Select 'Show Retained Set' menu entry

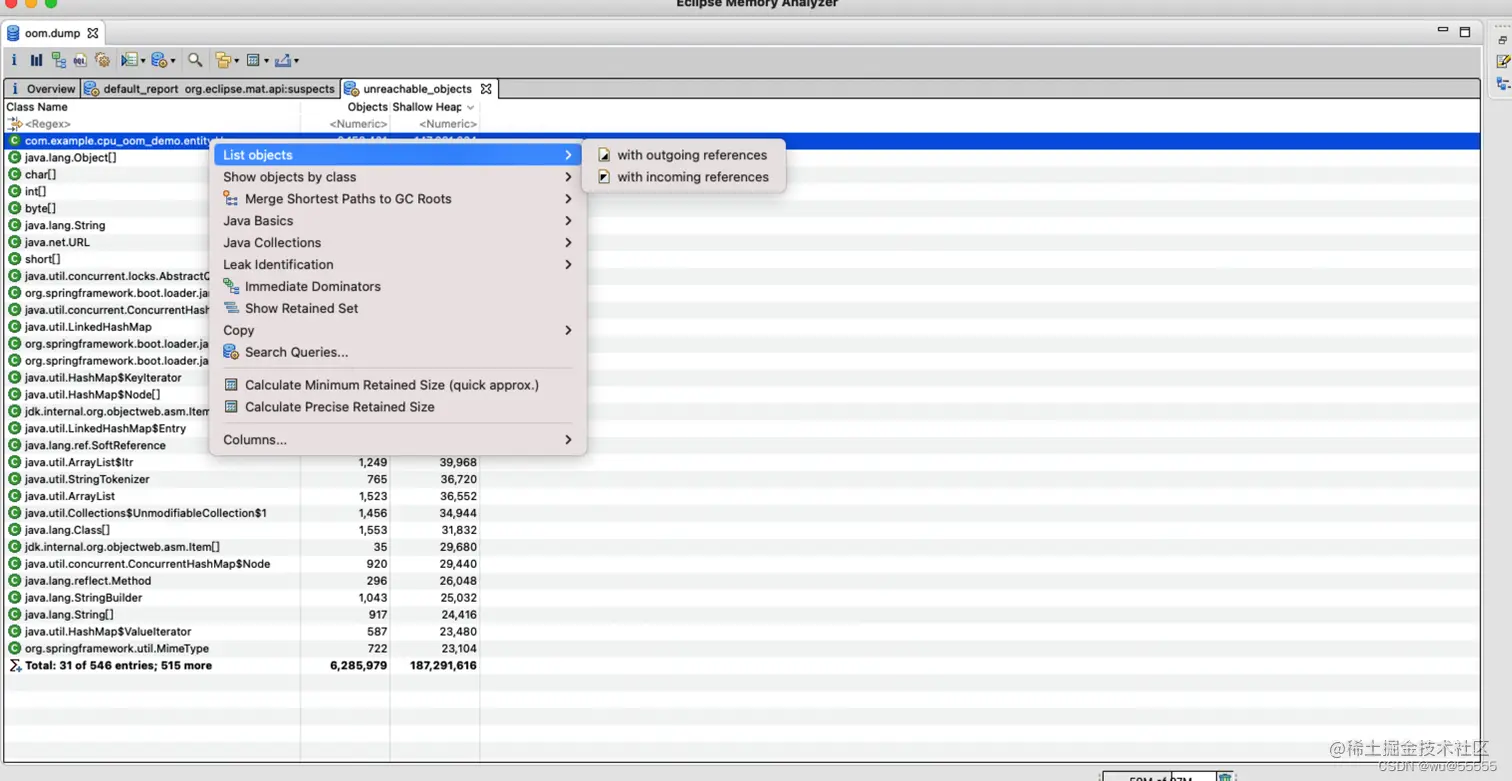398,308
